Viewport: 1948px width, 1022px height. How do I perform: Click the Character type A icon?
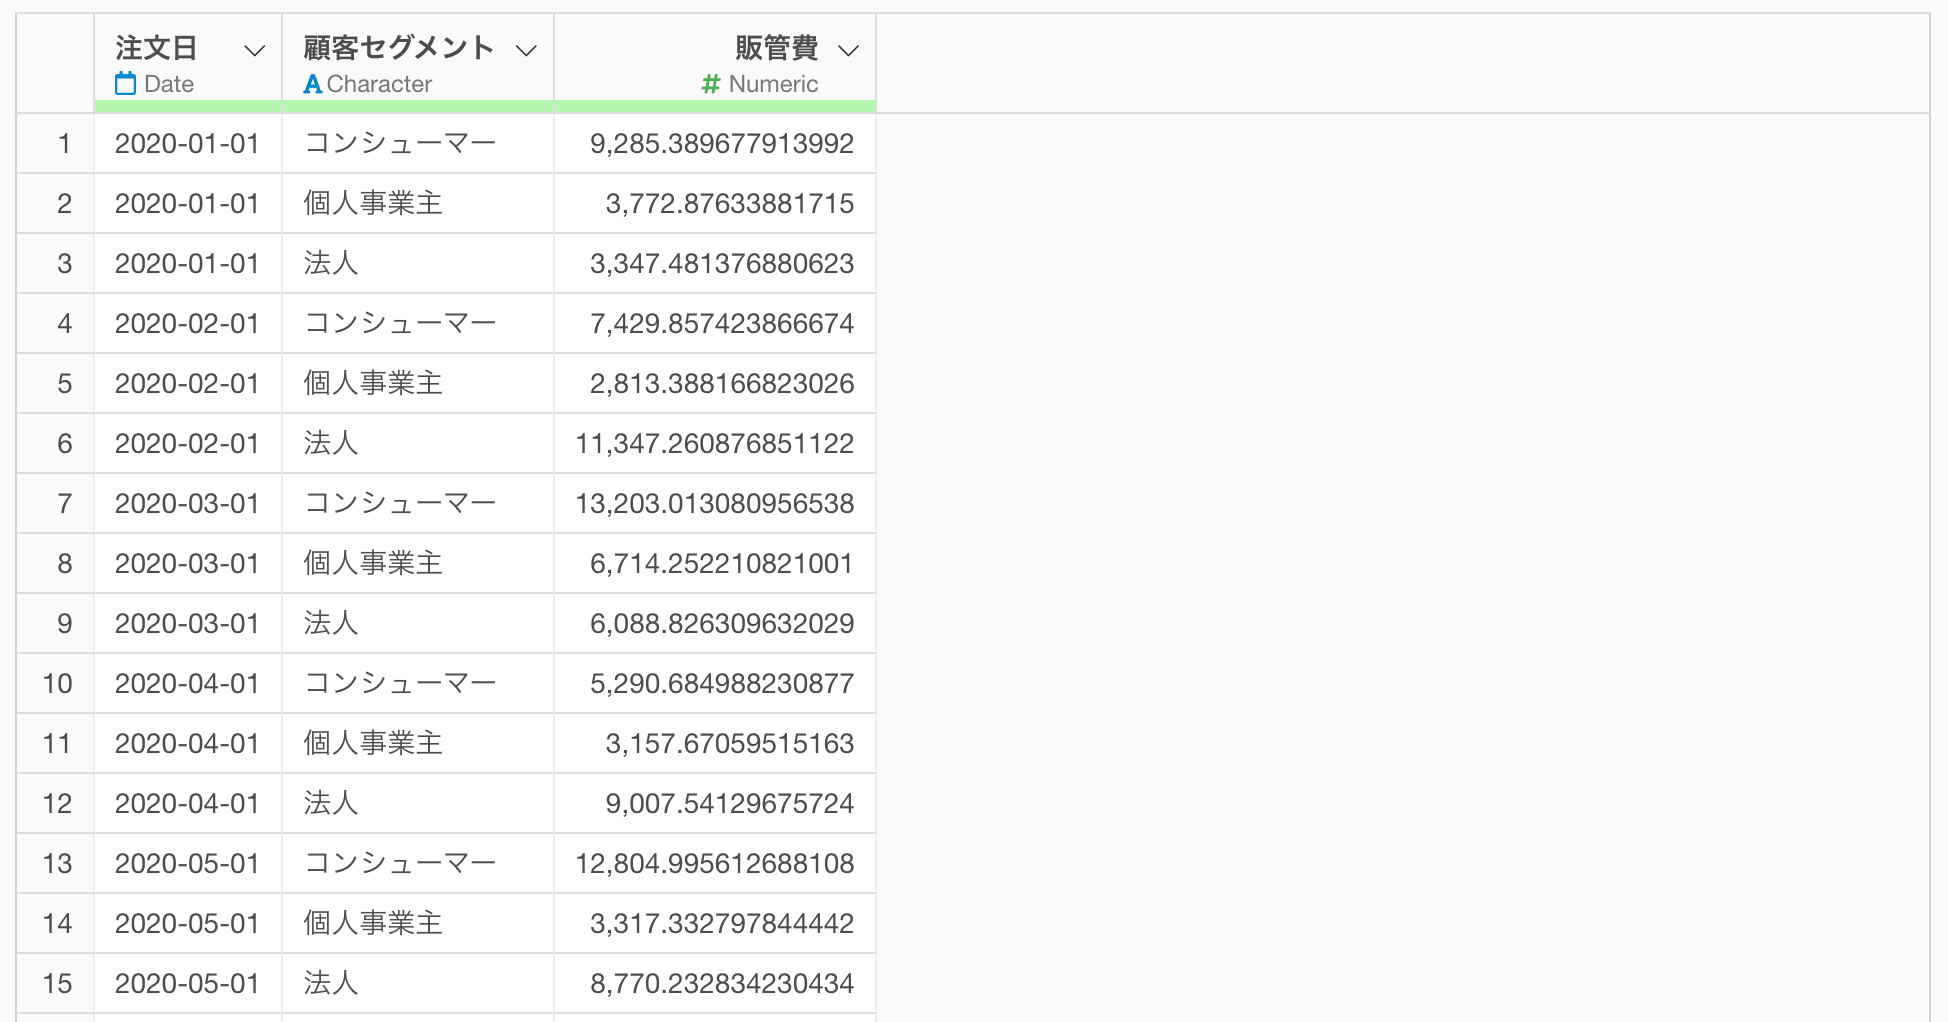[x=313, y=84]
